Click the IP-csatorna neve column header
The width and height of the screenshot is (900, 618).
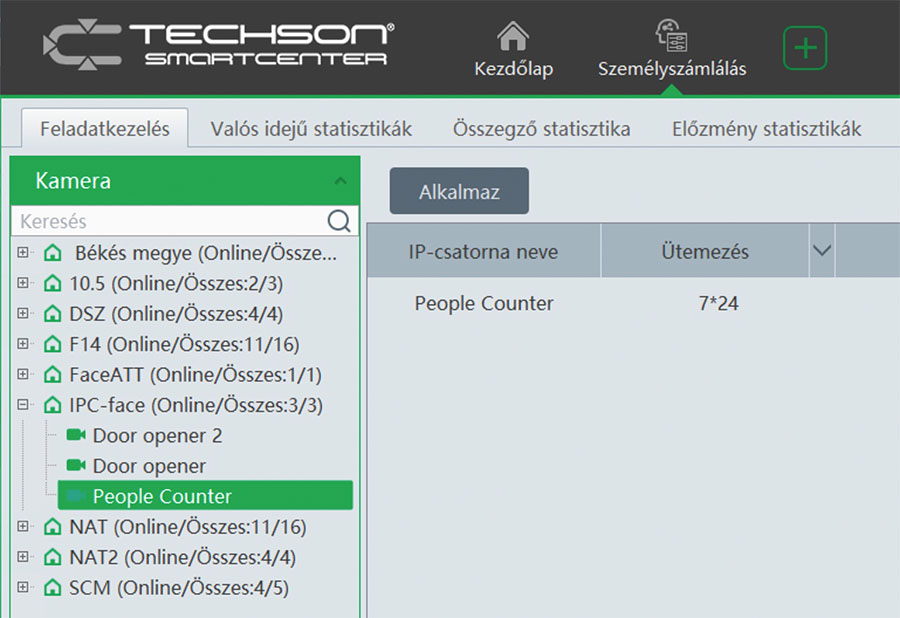(x=483, y=251)
